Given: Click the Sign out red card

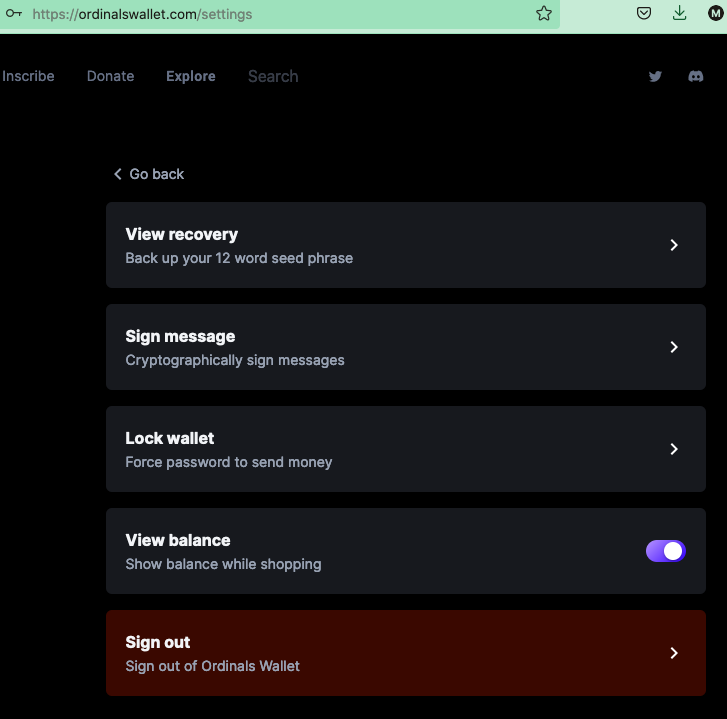Looking at the screenshot, I should 406,653.
